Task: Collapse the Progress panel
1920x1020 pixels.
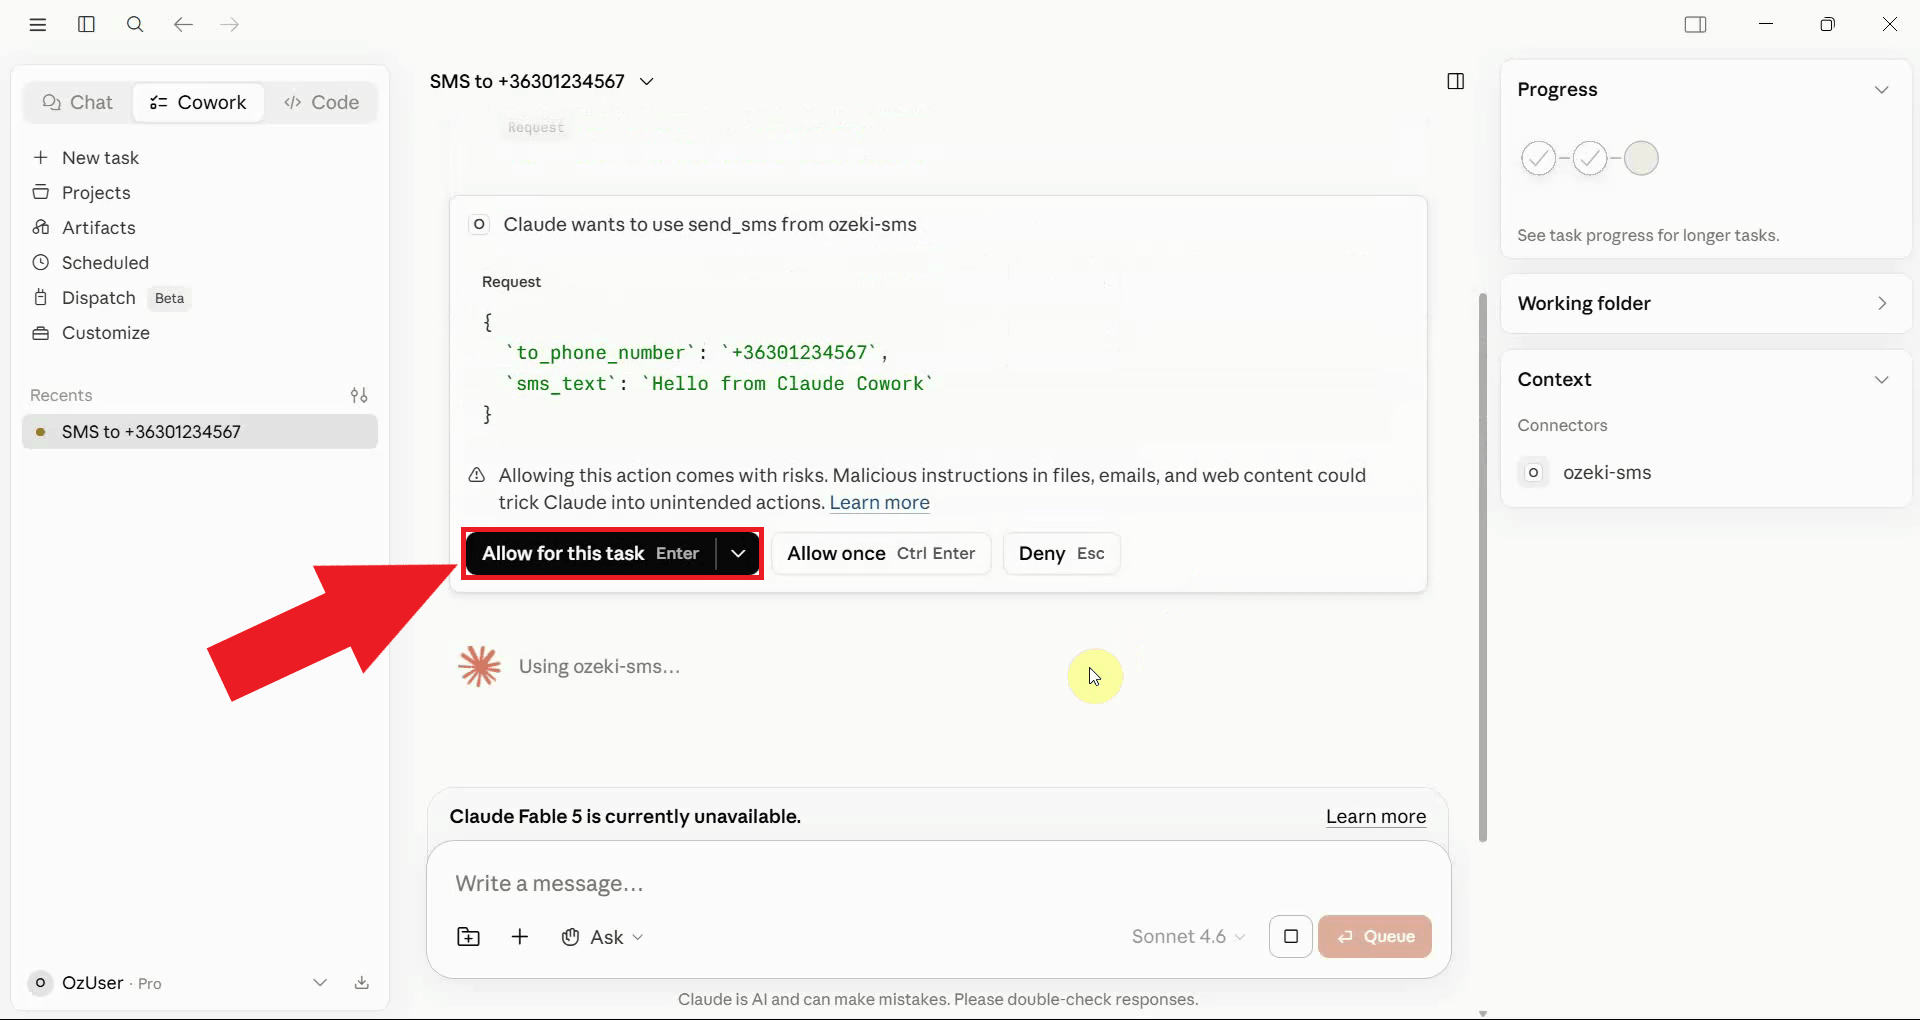Action: [1881, 90]
